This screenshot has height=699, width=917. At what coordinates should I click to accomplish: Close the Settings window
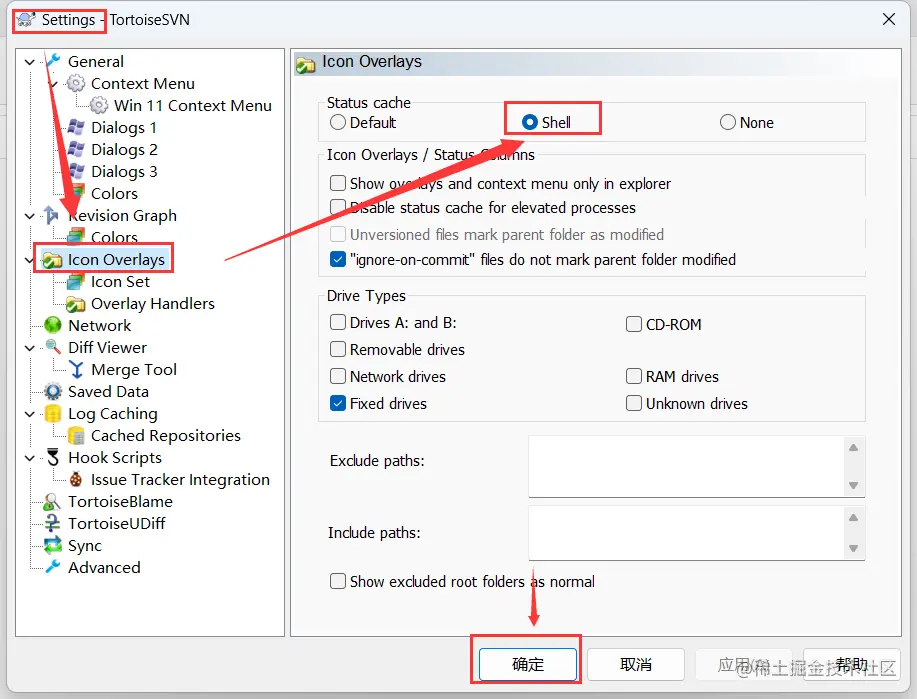[889, 19]
